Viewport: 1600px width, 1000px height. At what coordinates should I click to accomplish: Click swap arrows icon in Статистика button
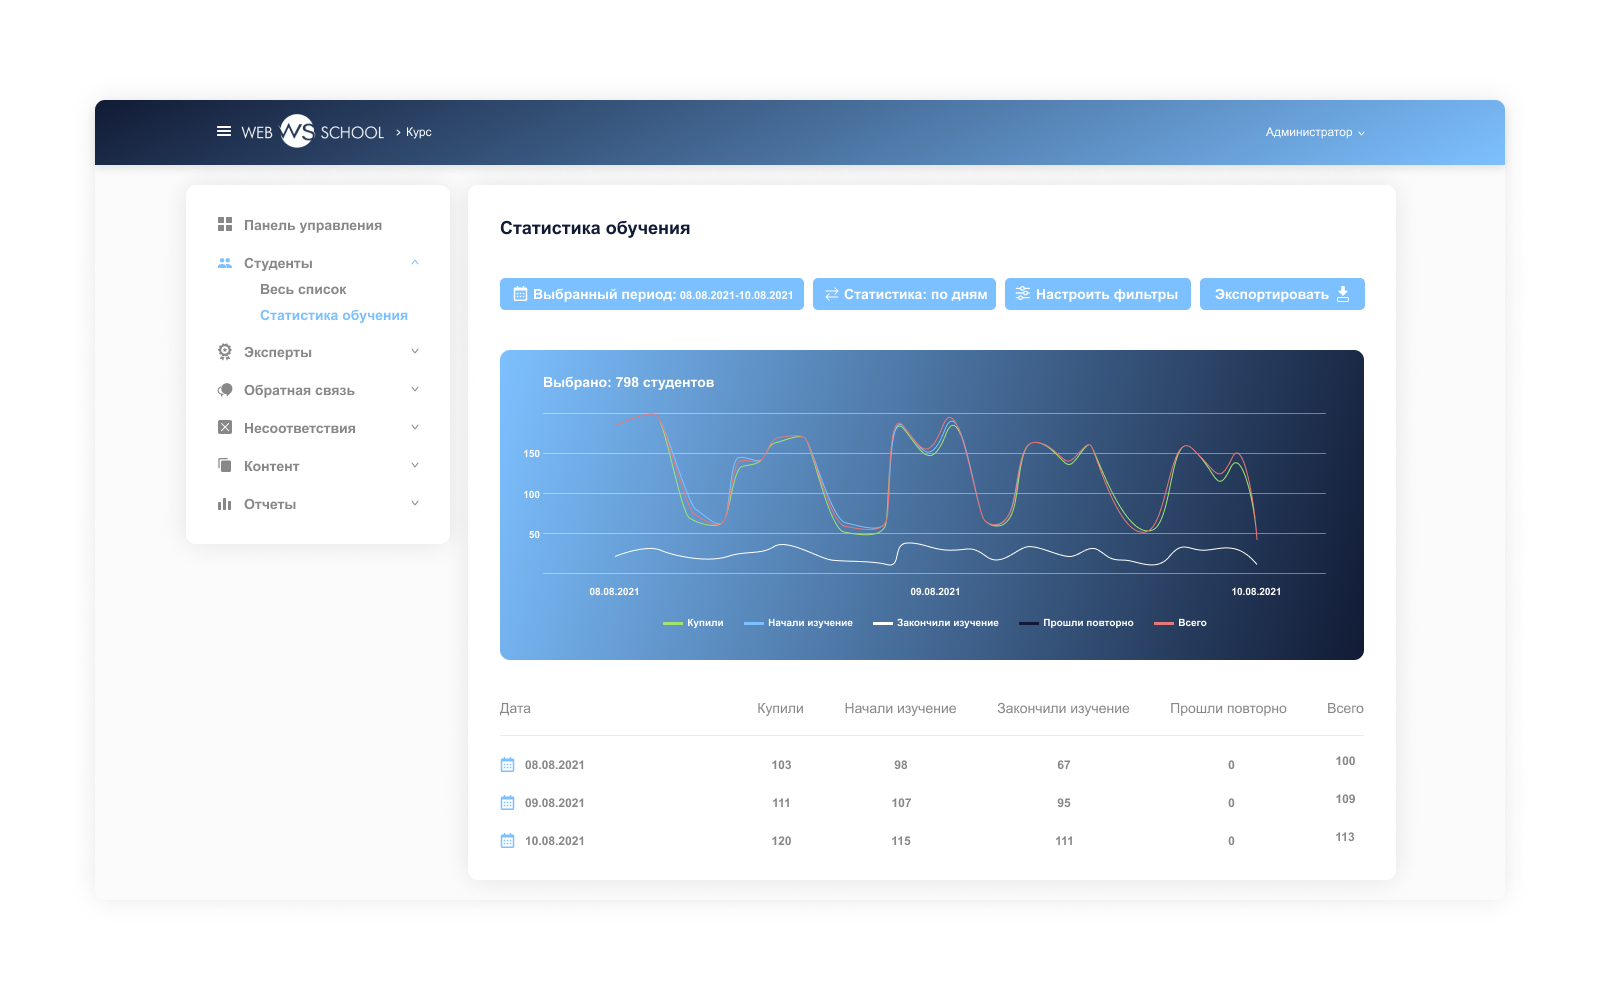[831, 294]
